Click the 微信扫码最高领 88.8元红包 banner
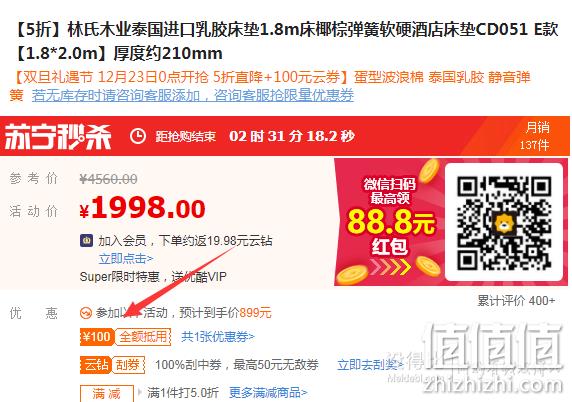This screenshot has width=572, height=402. pos(390,222)
